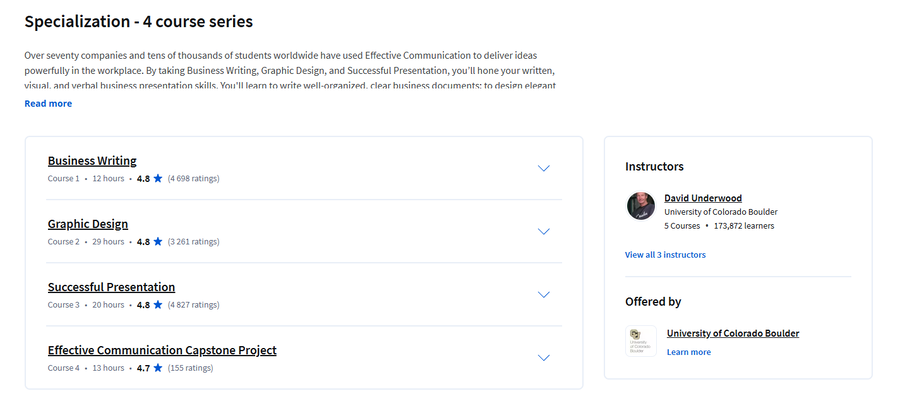The width and height of the screenshot is (900, 408).
Task: Expand the Graphic Design course chevron
Action: [x=544, y=231]
